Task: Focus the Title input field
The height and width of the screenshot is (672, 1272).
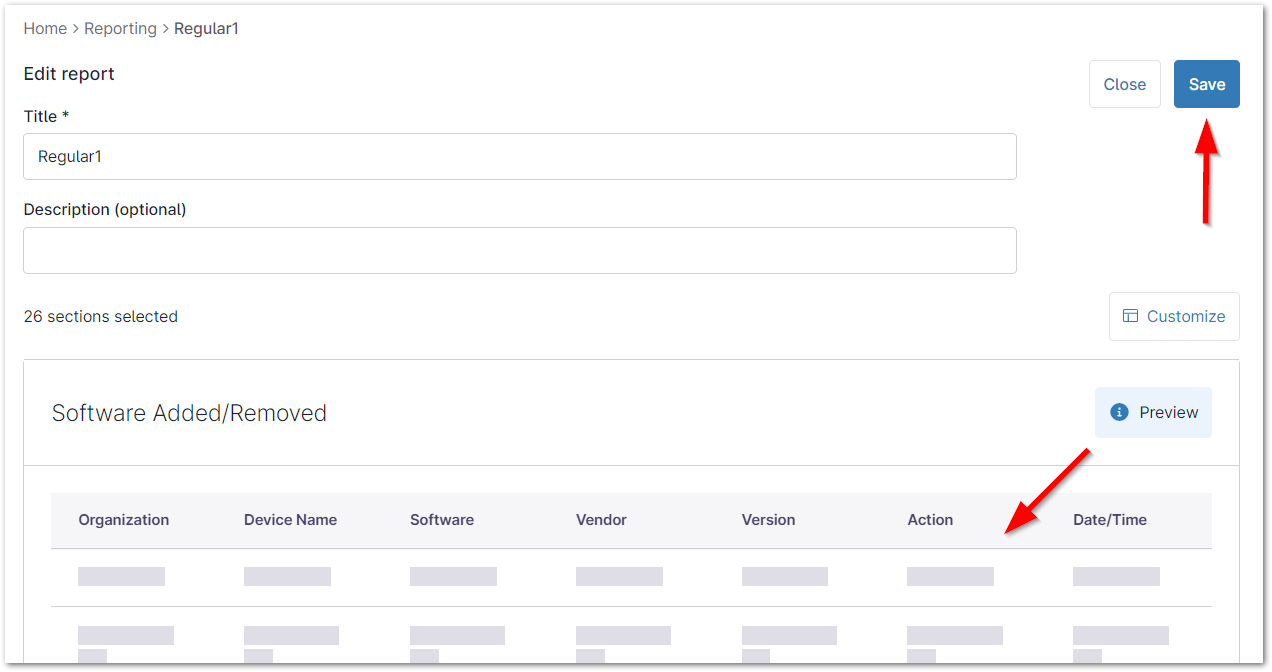Action: [x=519, y=157]
